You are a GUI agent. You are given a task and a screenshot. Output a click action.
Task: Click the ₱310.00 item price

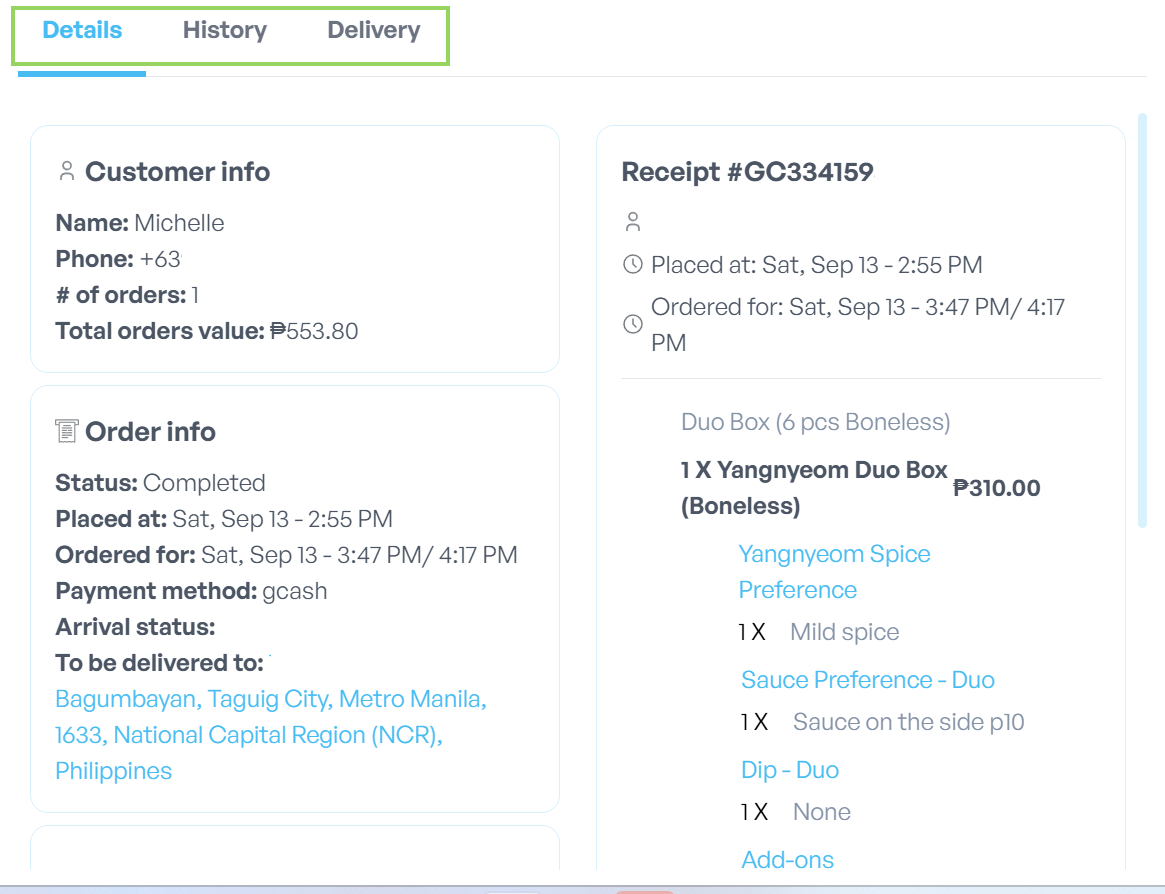[x=996, y=488]
